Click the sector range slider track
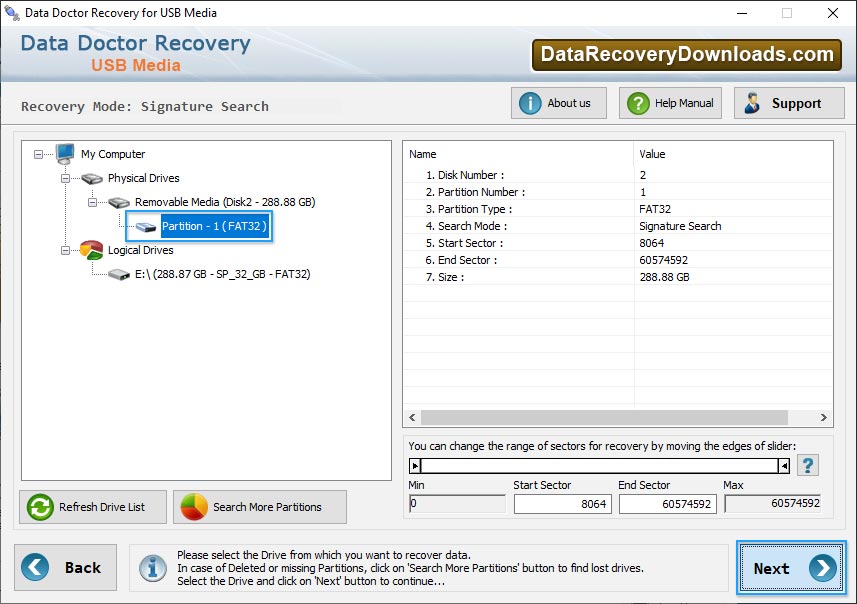 (599, 466)
